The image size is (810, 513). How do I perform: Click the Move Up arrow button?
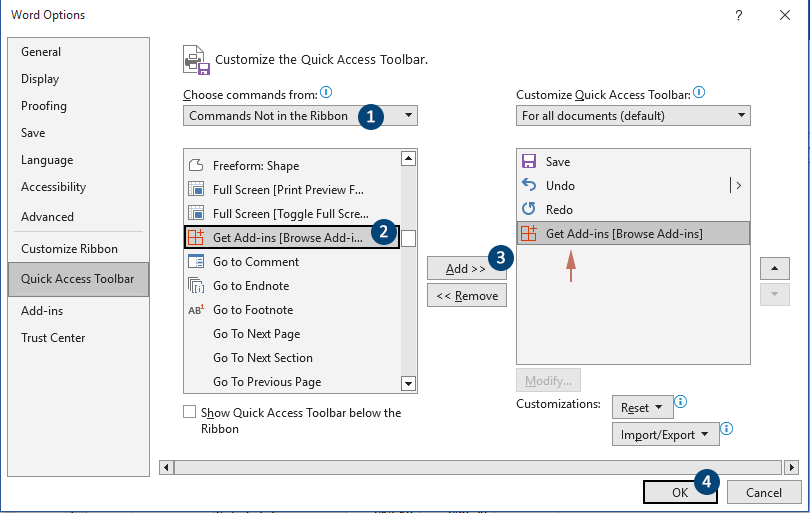775,270
